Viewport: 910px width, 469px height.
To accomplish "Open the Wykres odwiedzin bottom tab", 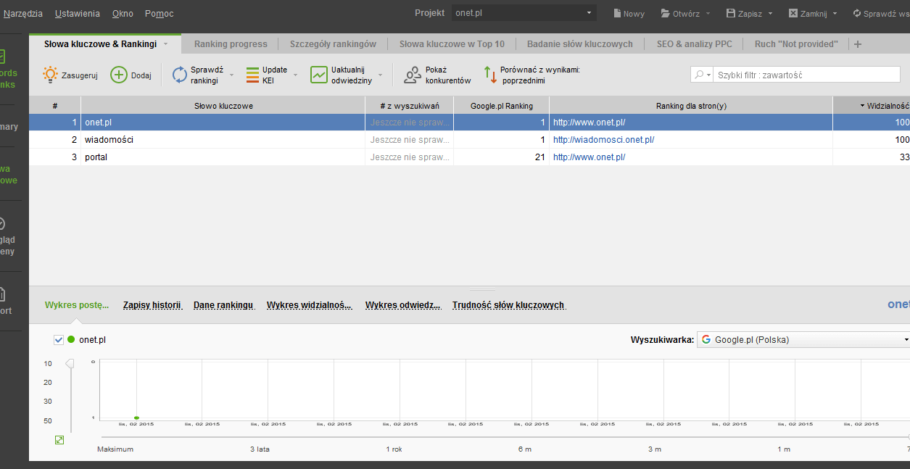I will click(x=403, y=305).
